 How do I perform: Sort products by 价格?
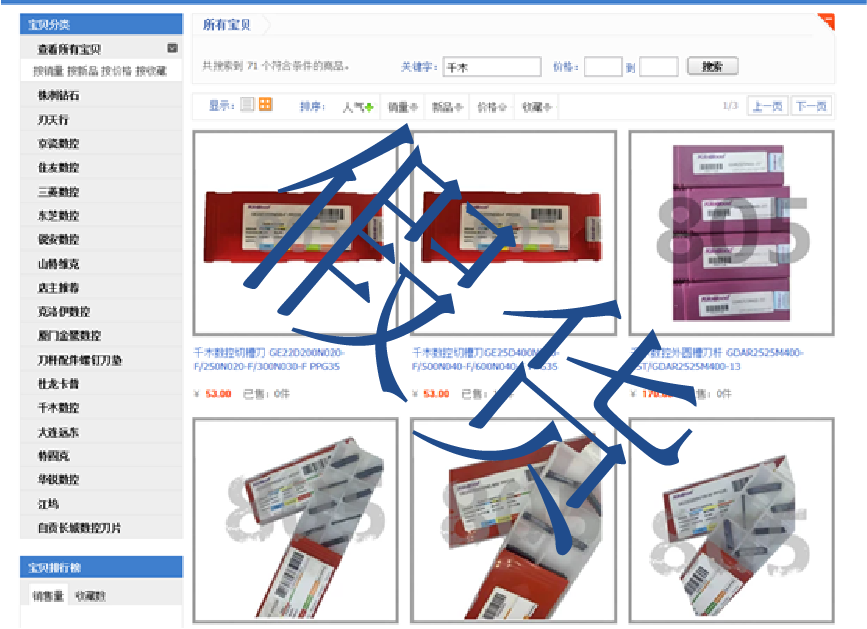click(x=492, y=107)
